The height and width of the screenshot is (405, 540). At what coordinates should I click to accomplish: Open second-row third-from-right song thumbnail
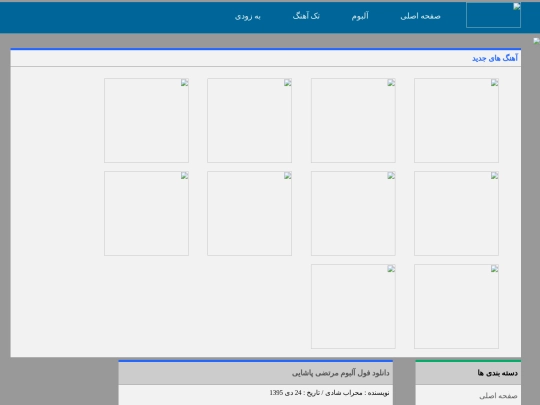coord(249,214)
